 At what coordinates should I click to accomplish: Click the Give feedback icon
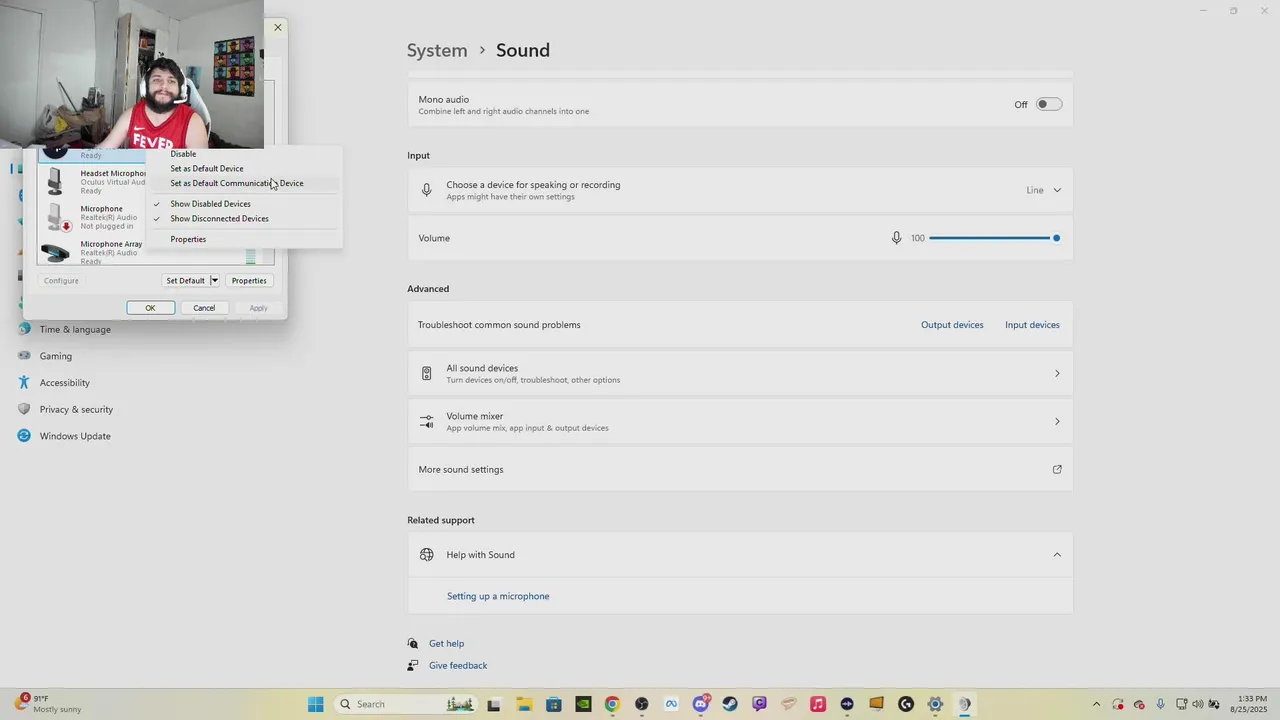[413, 665]
